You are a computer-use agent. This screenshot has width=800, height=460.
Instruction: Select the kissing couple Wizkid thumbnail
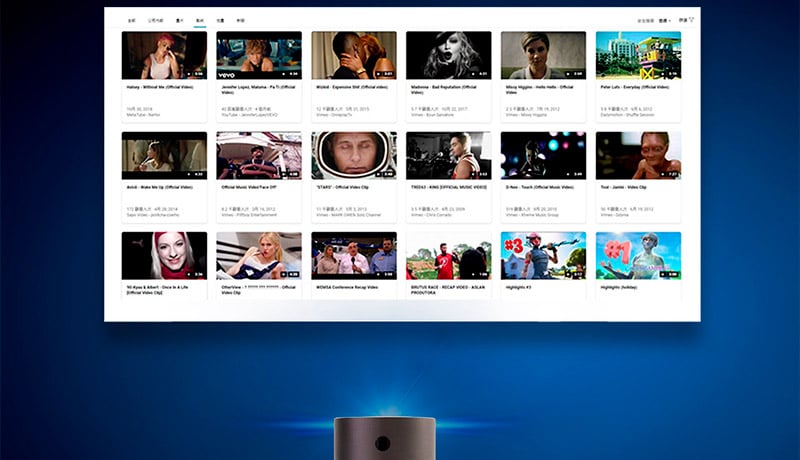(x=354, y=55)
